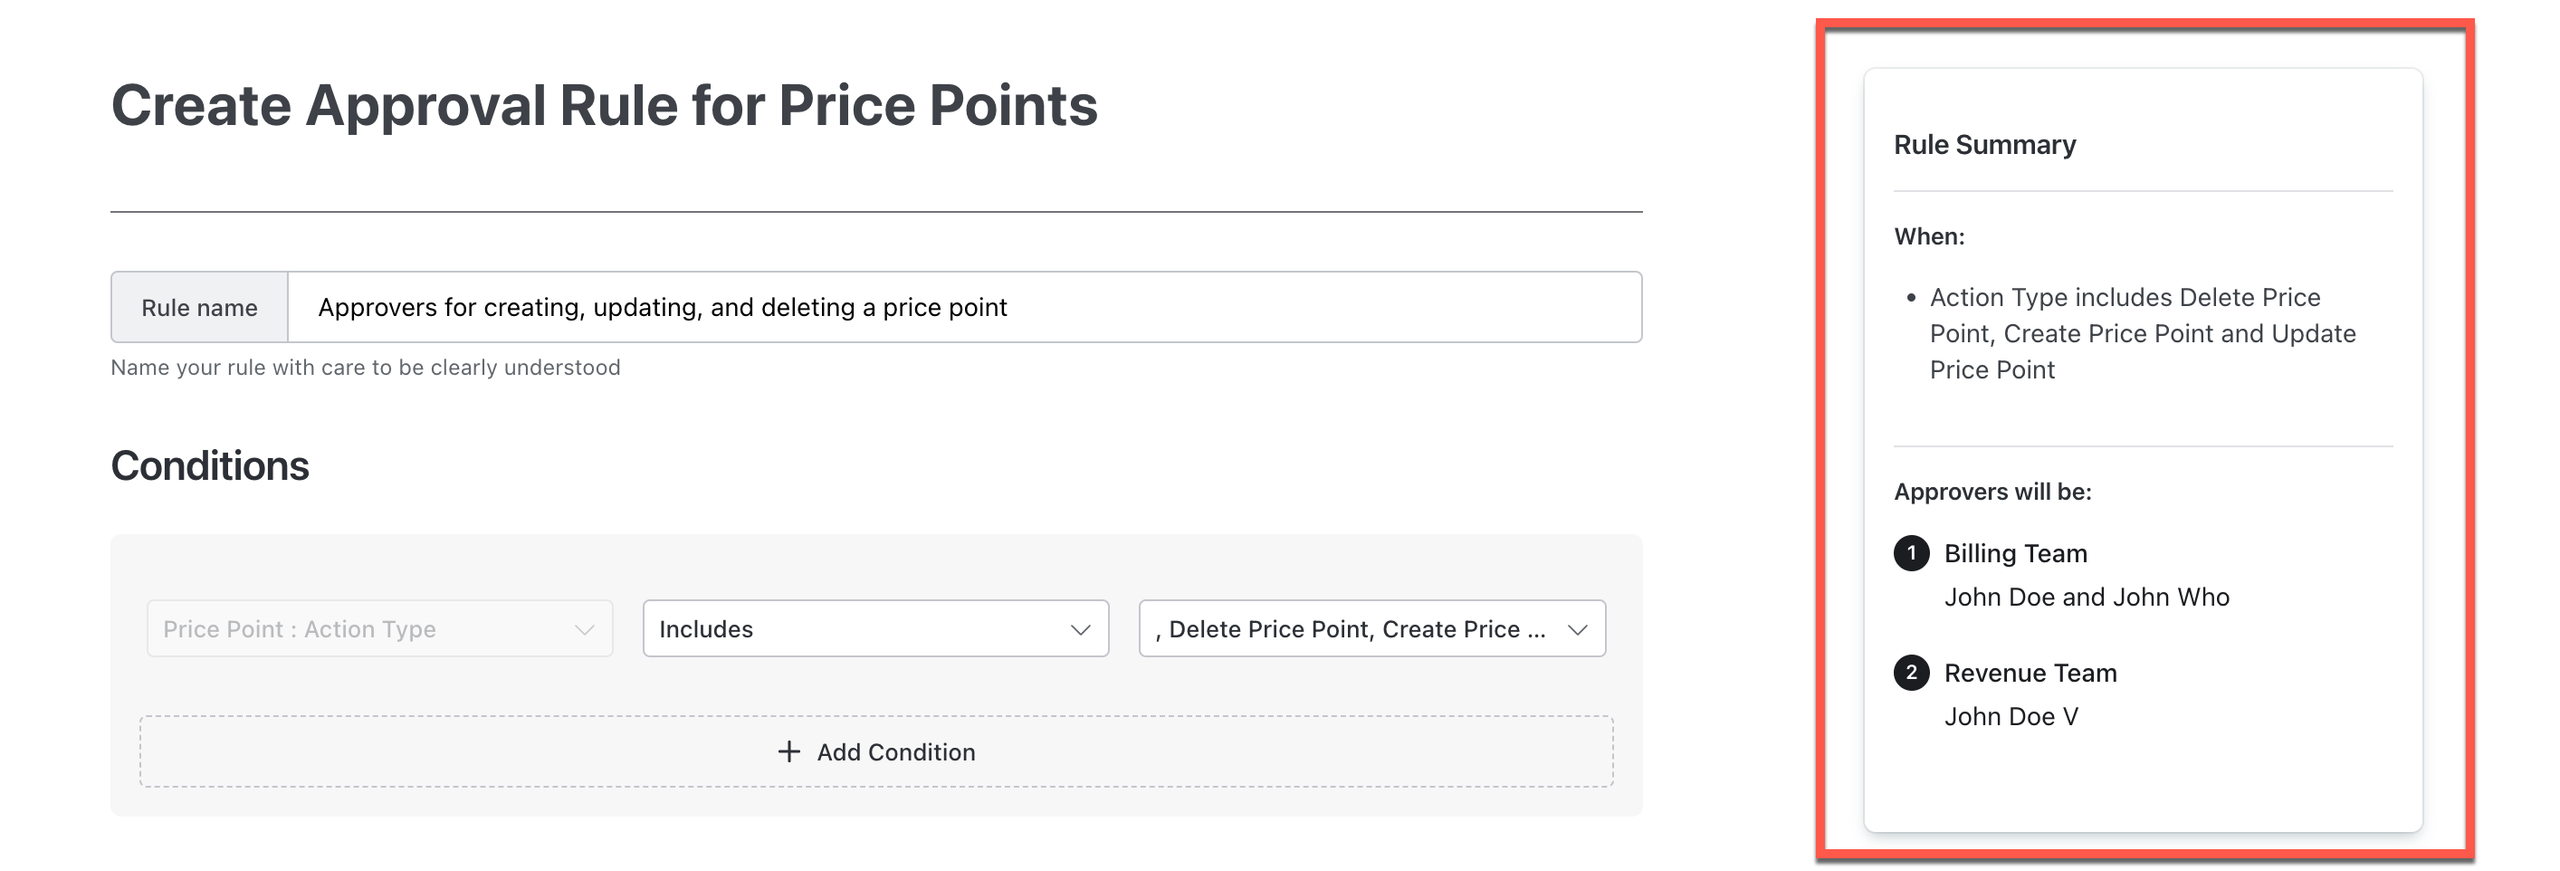Click the chevron arrow on Includes field
This screenshot has height=871, width=2560.
(1079, 629)
